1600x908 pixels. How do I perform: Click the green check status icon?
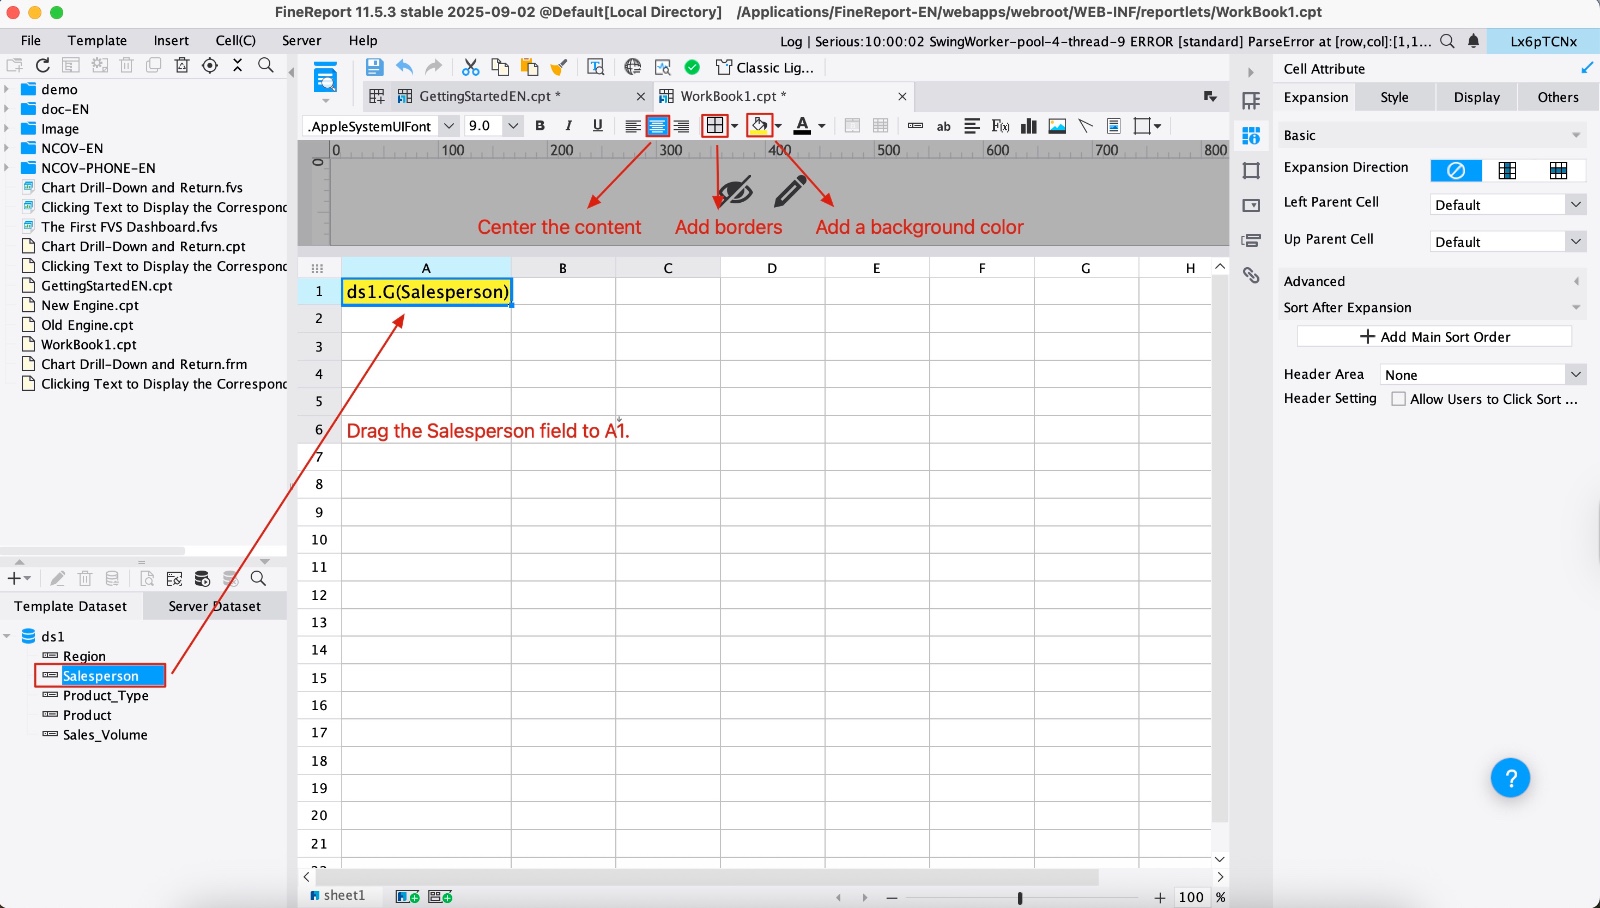click(x=692, y=67)
